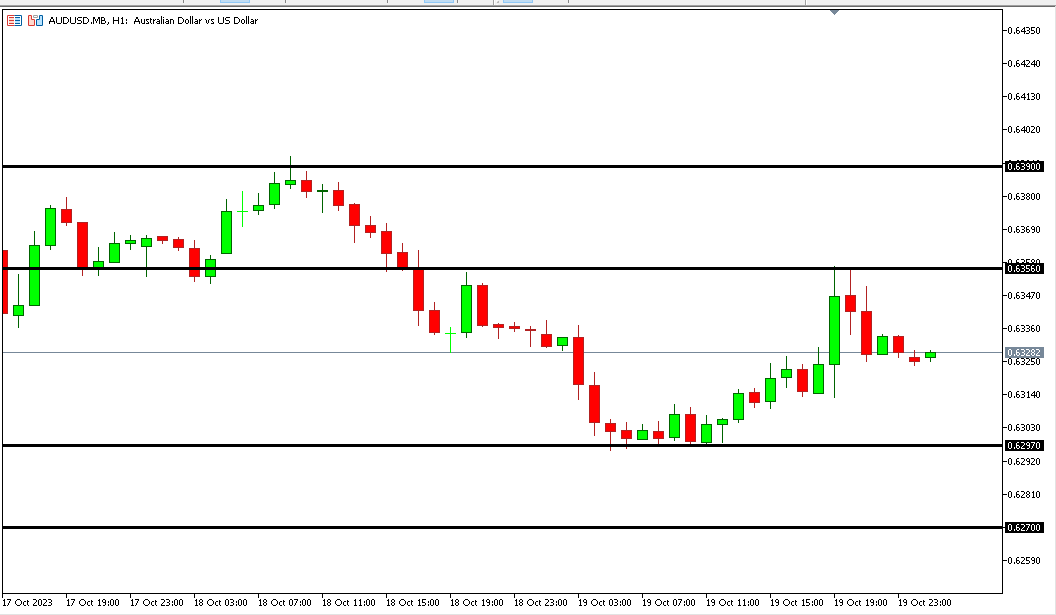The width and height of the screenshot is (1056, 615).
Task: Click the 19 Oct 15:00 time label
Action: (x=796, y=602)
